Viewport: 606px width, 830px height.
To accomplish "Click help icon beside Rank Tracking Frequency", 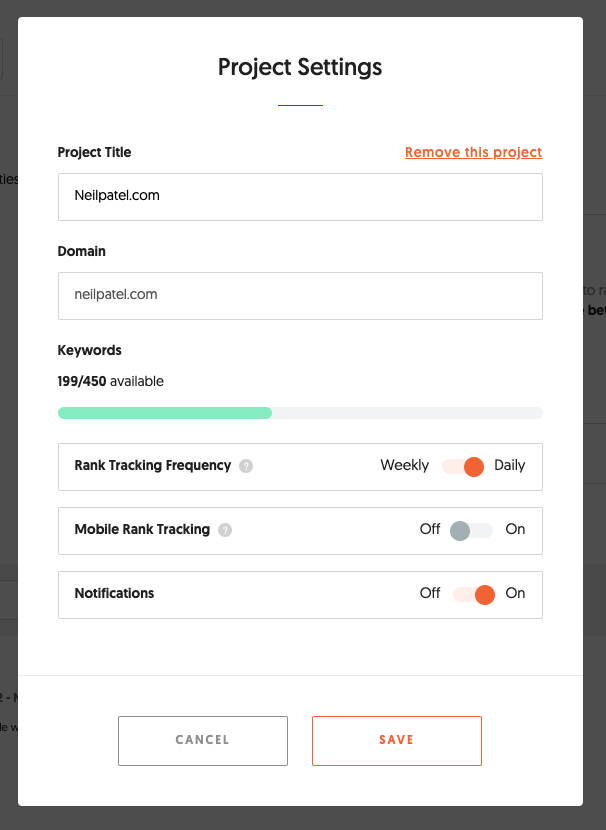I will tap(246, 466).
